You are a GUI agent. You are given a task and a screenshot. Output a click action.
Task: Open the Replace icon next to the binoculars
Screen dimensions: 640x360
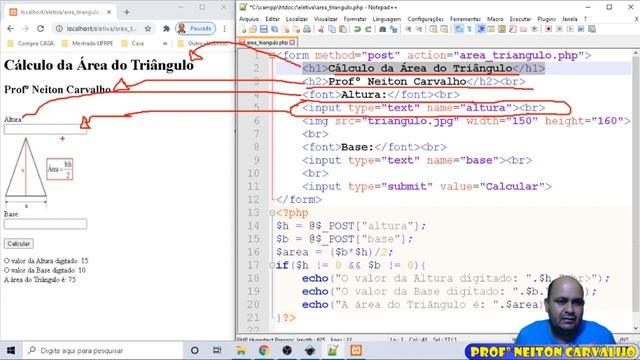click(x=393, y=29)
